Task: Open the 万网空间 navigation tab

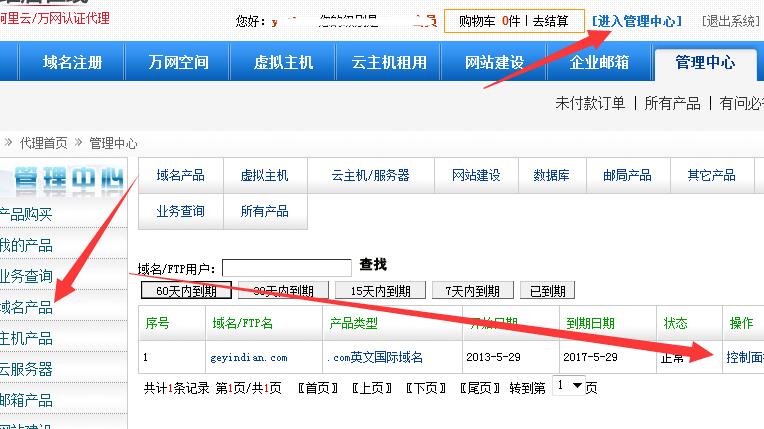Action: (180, 62)
